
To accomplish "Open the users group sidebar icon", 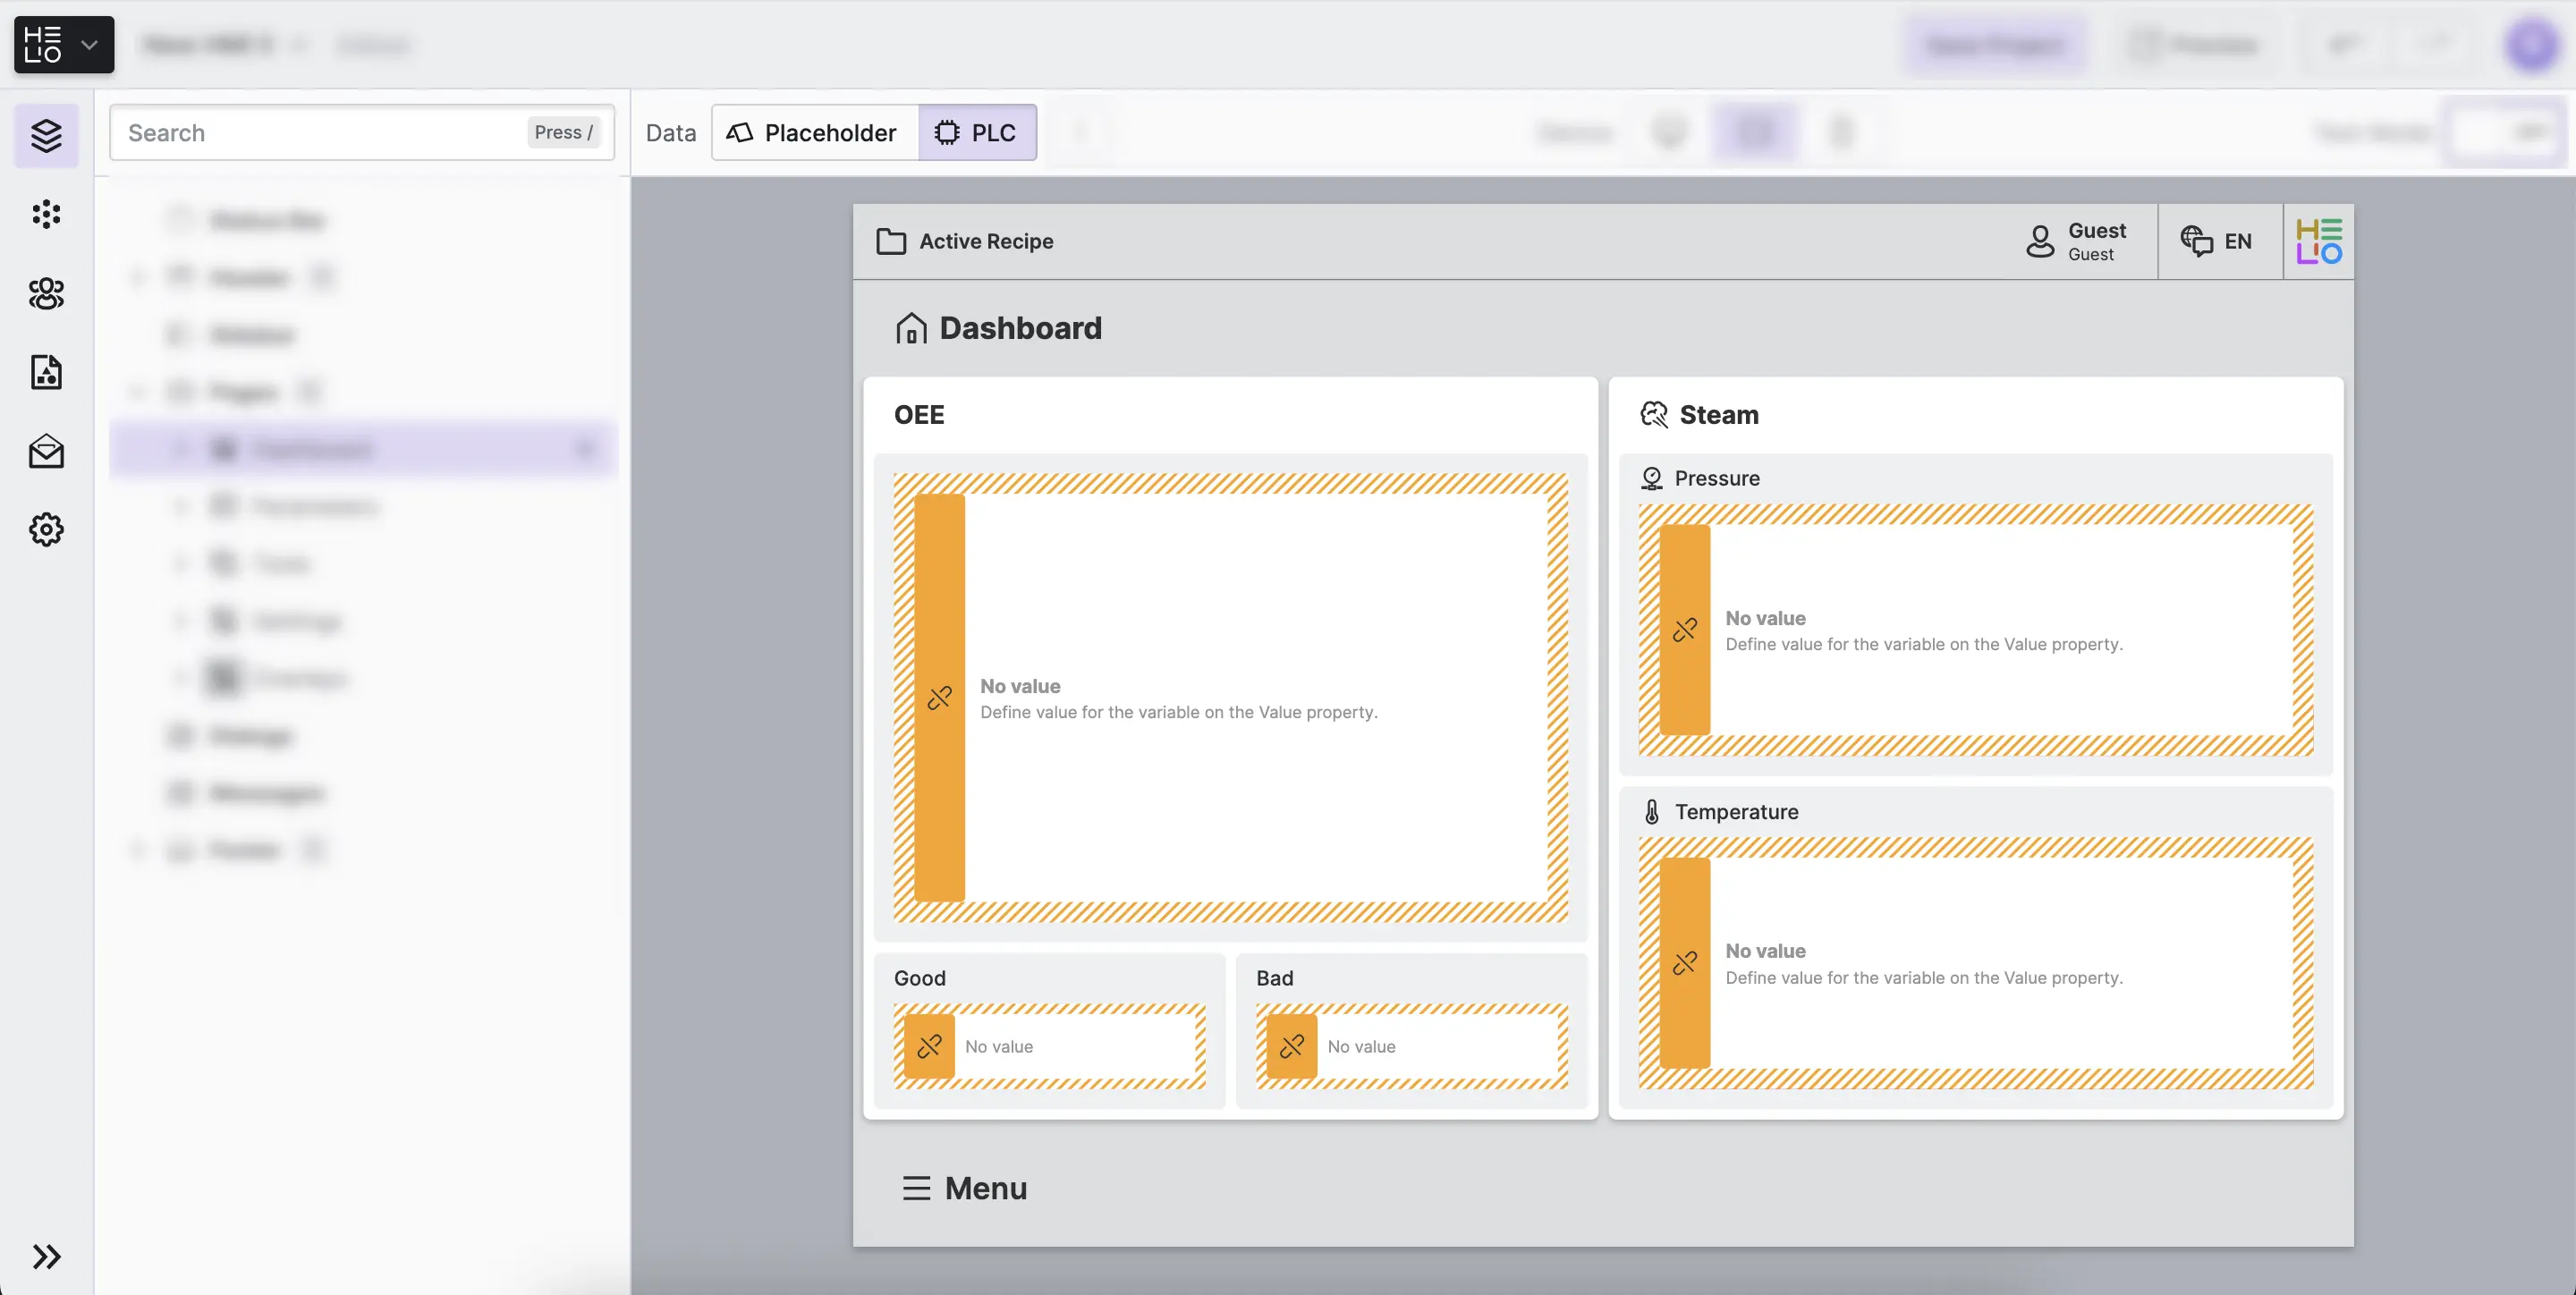I will pyautogui.click(x=46, y=293).
